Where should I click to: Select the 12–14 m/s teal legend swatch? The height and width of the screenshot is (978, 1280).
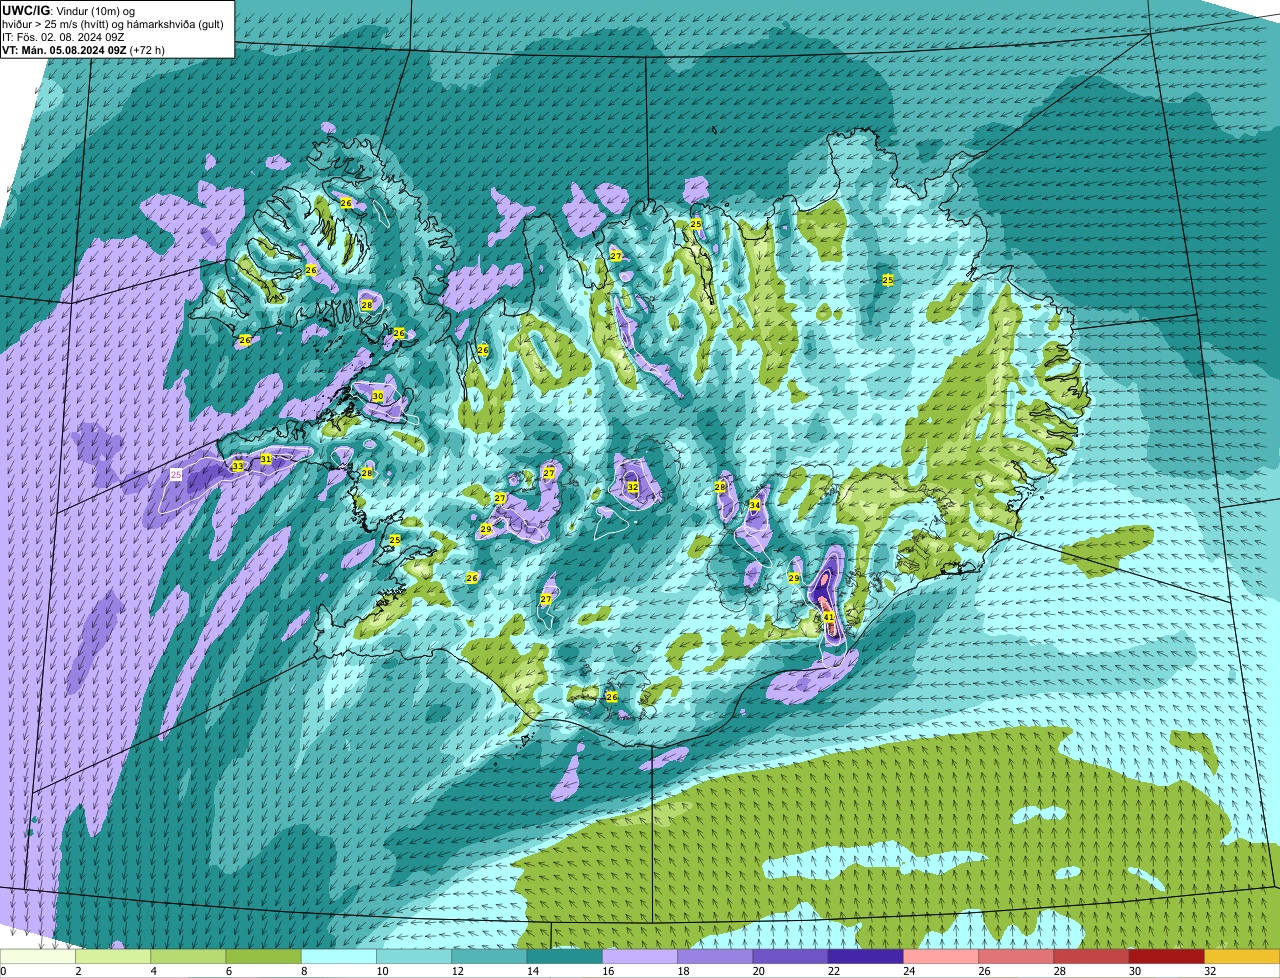point(489,957)
